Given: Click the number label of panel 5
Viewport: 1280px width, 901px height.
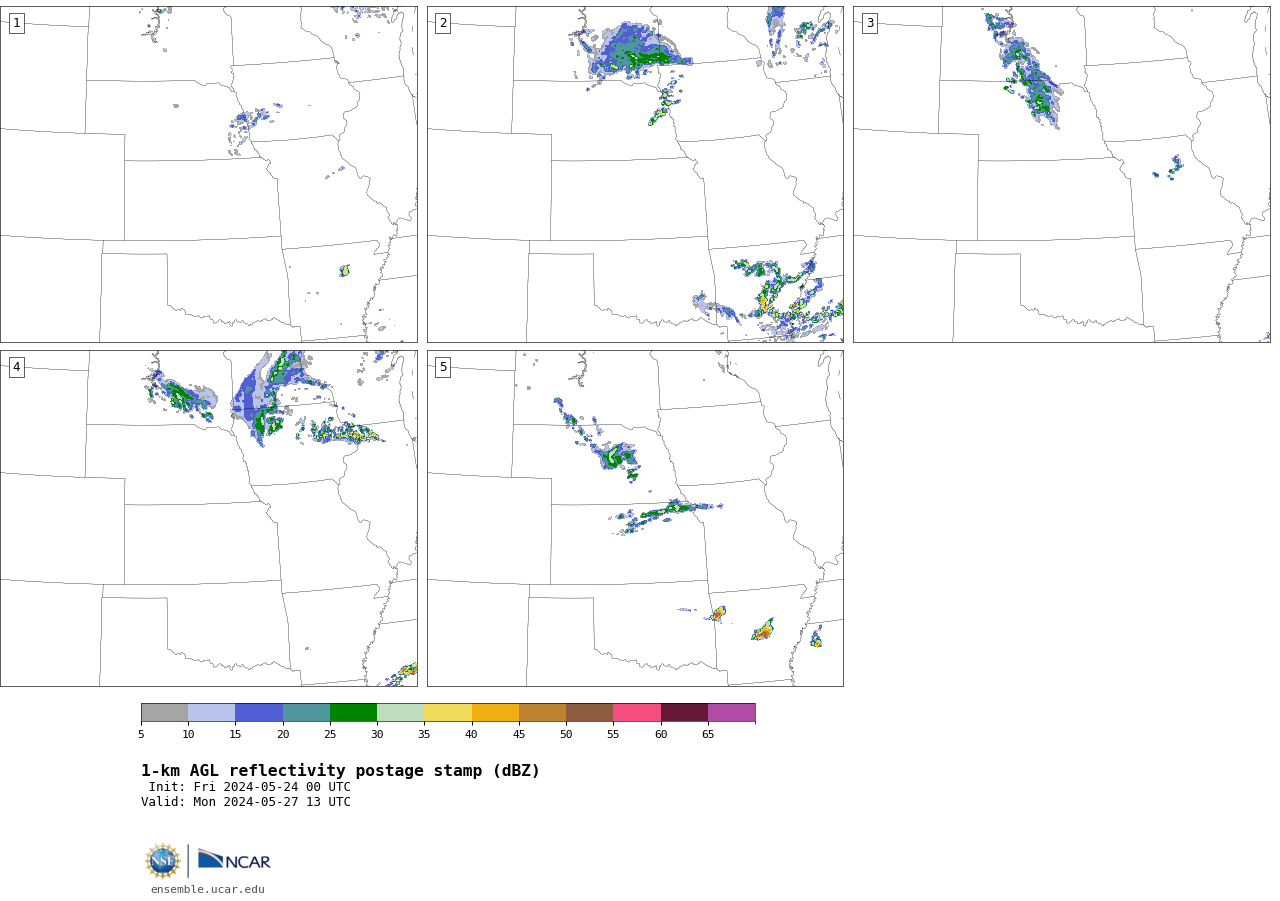Looking at the screenshot, I should 443,367.
